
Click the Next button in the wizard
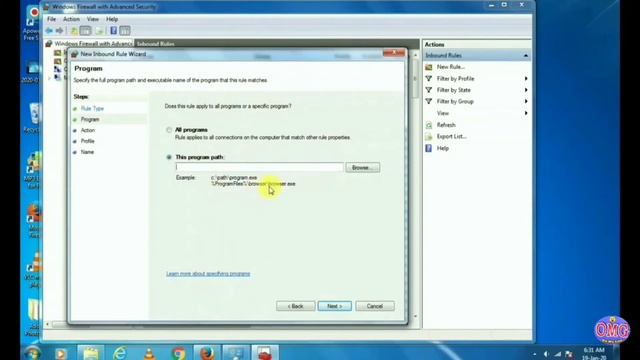point(335,306)
